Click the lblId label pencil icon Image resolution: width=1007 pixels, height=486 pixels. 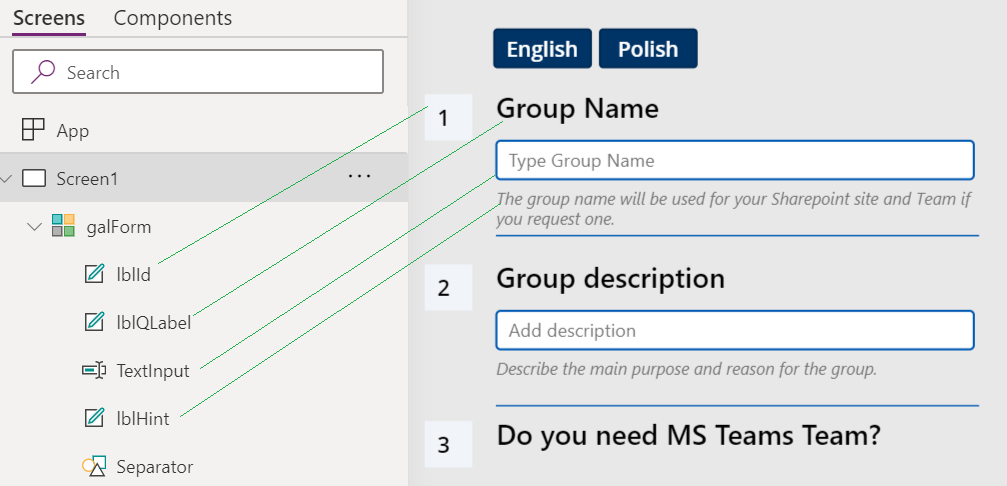pos(95,274)
